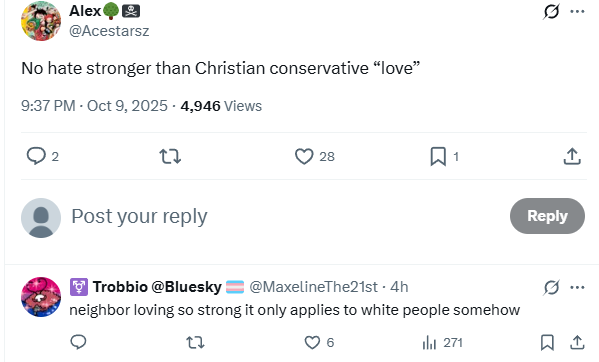The height and width of the screenshot is (362, 599).
Task: Share Alex's post via share icon
Action: (572, 156)
